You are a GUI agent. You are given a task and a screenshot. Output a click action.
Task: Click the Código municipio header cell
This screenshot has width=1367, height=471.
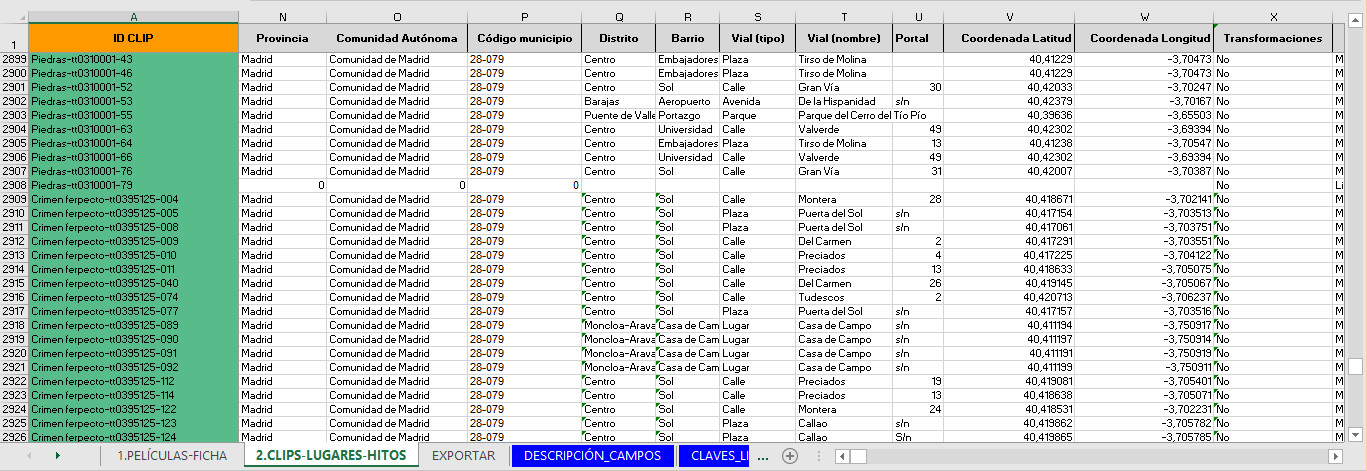[524, 38]
